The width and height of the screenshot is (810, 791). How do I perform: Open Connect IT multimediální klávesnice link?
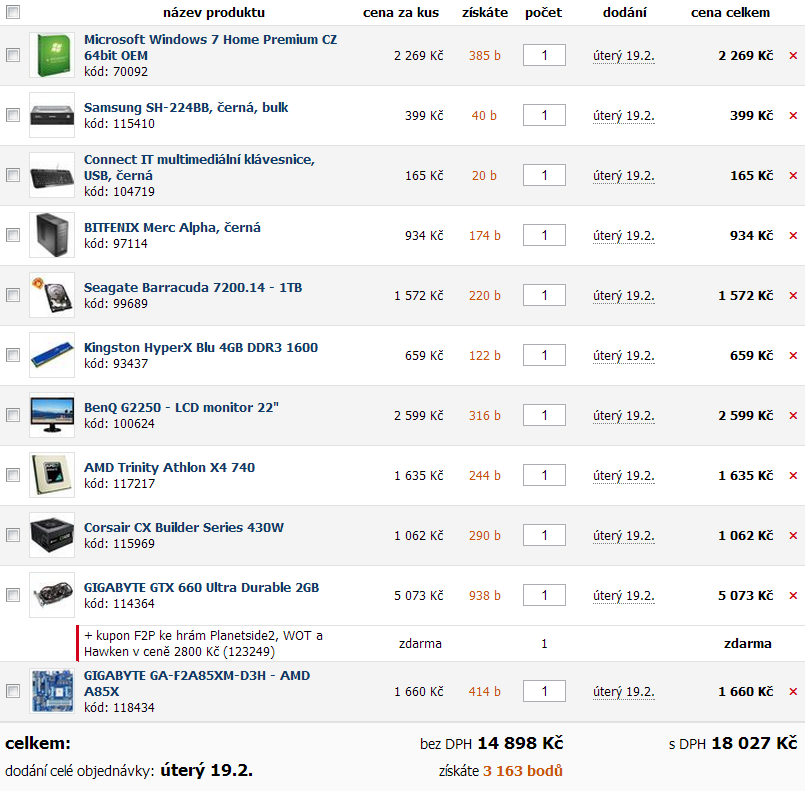(199, 167)
